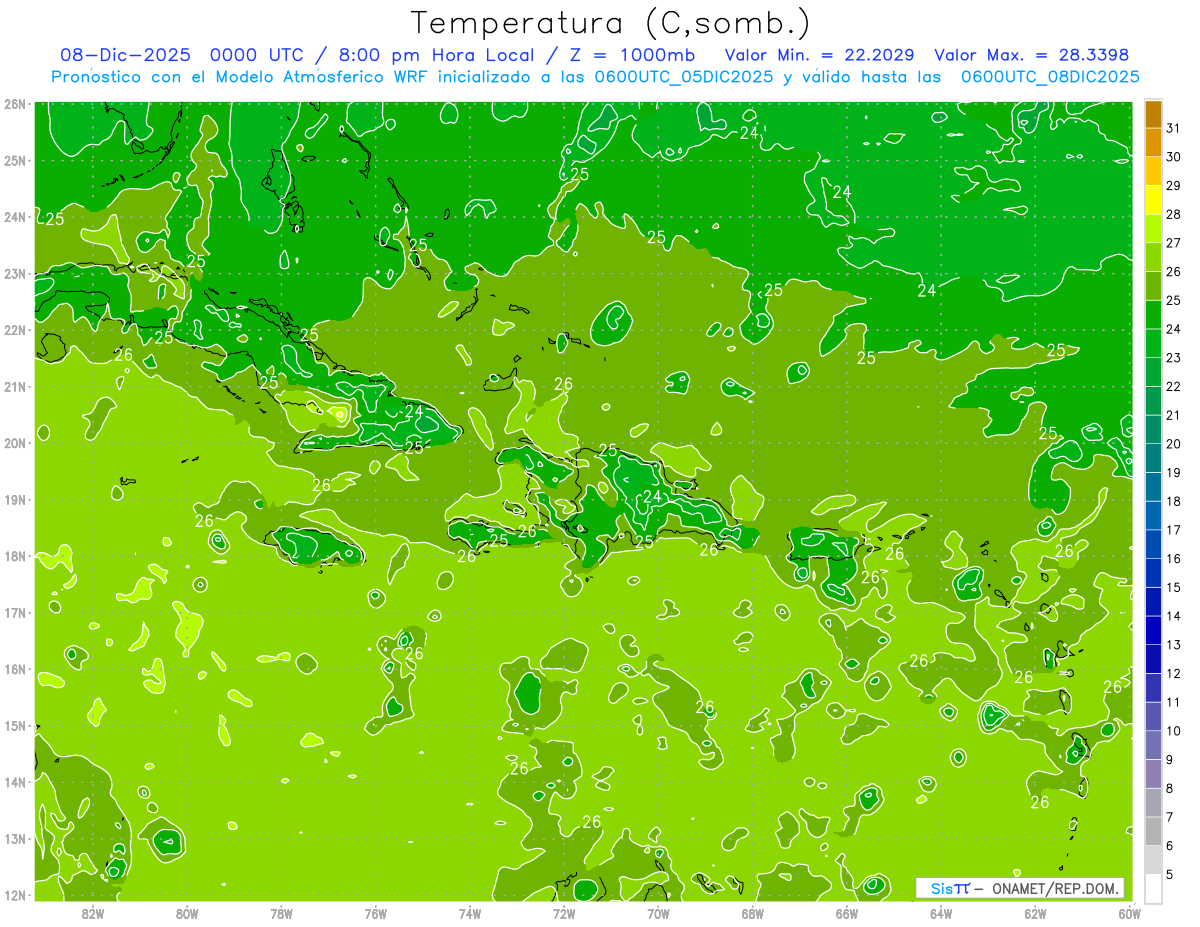
Task: Click the colorbar scale label "10"
Action: click(x=1173, y=731)
